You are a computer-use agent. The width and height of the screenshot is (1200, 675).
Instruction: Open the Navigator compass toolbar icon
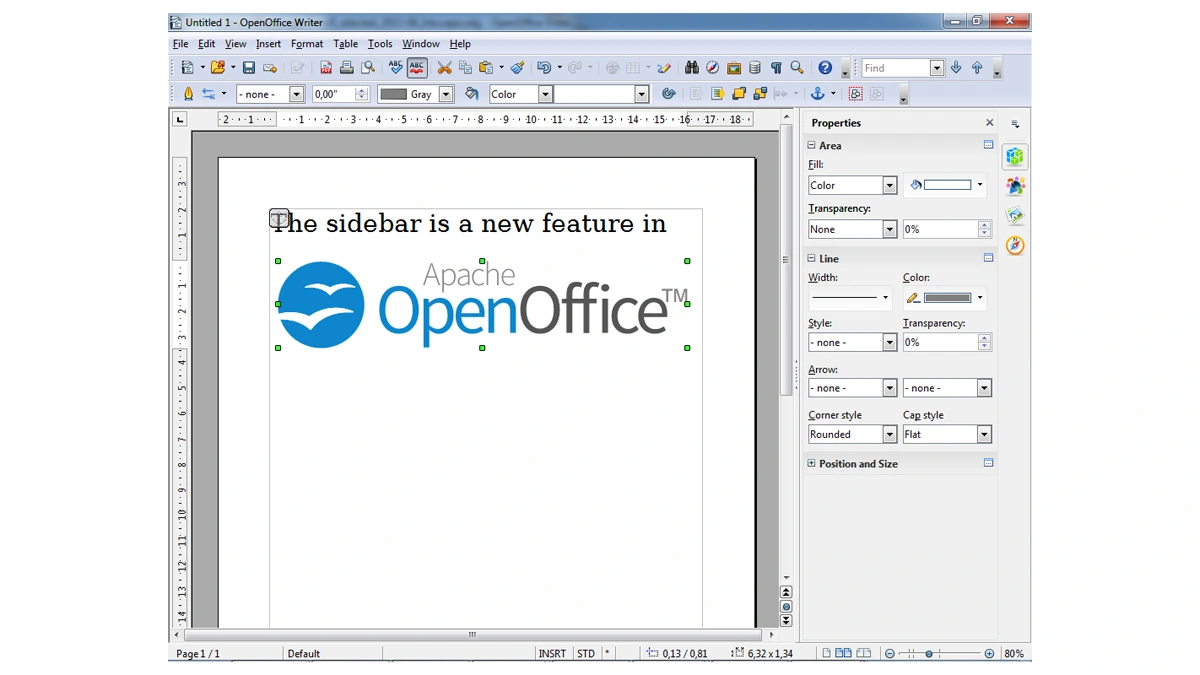click(x=712, y=68)
